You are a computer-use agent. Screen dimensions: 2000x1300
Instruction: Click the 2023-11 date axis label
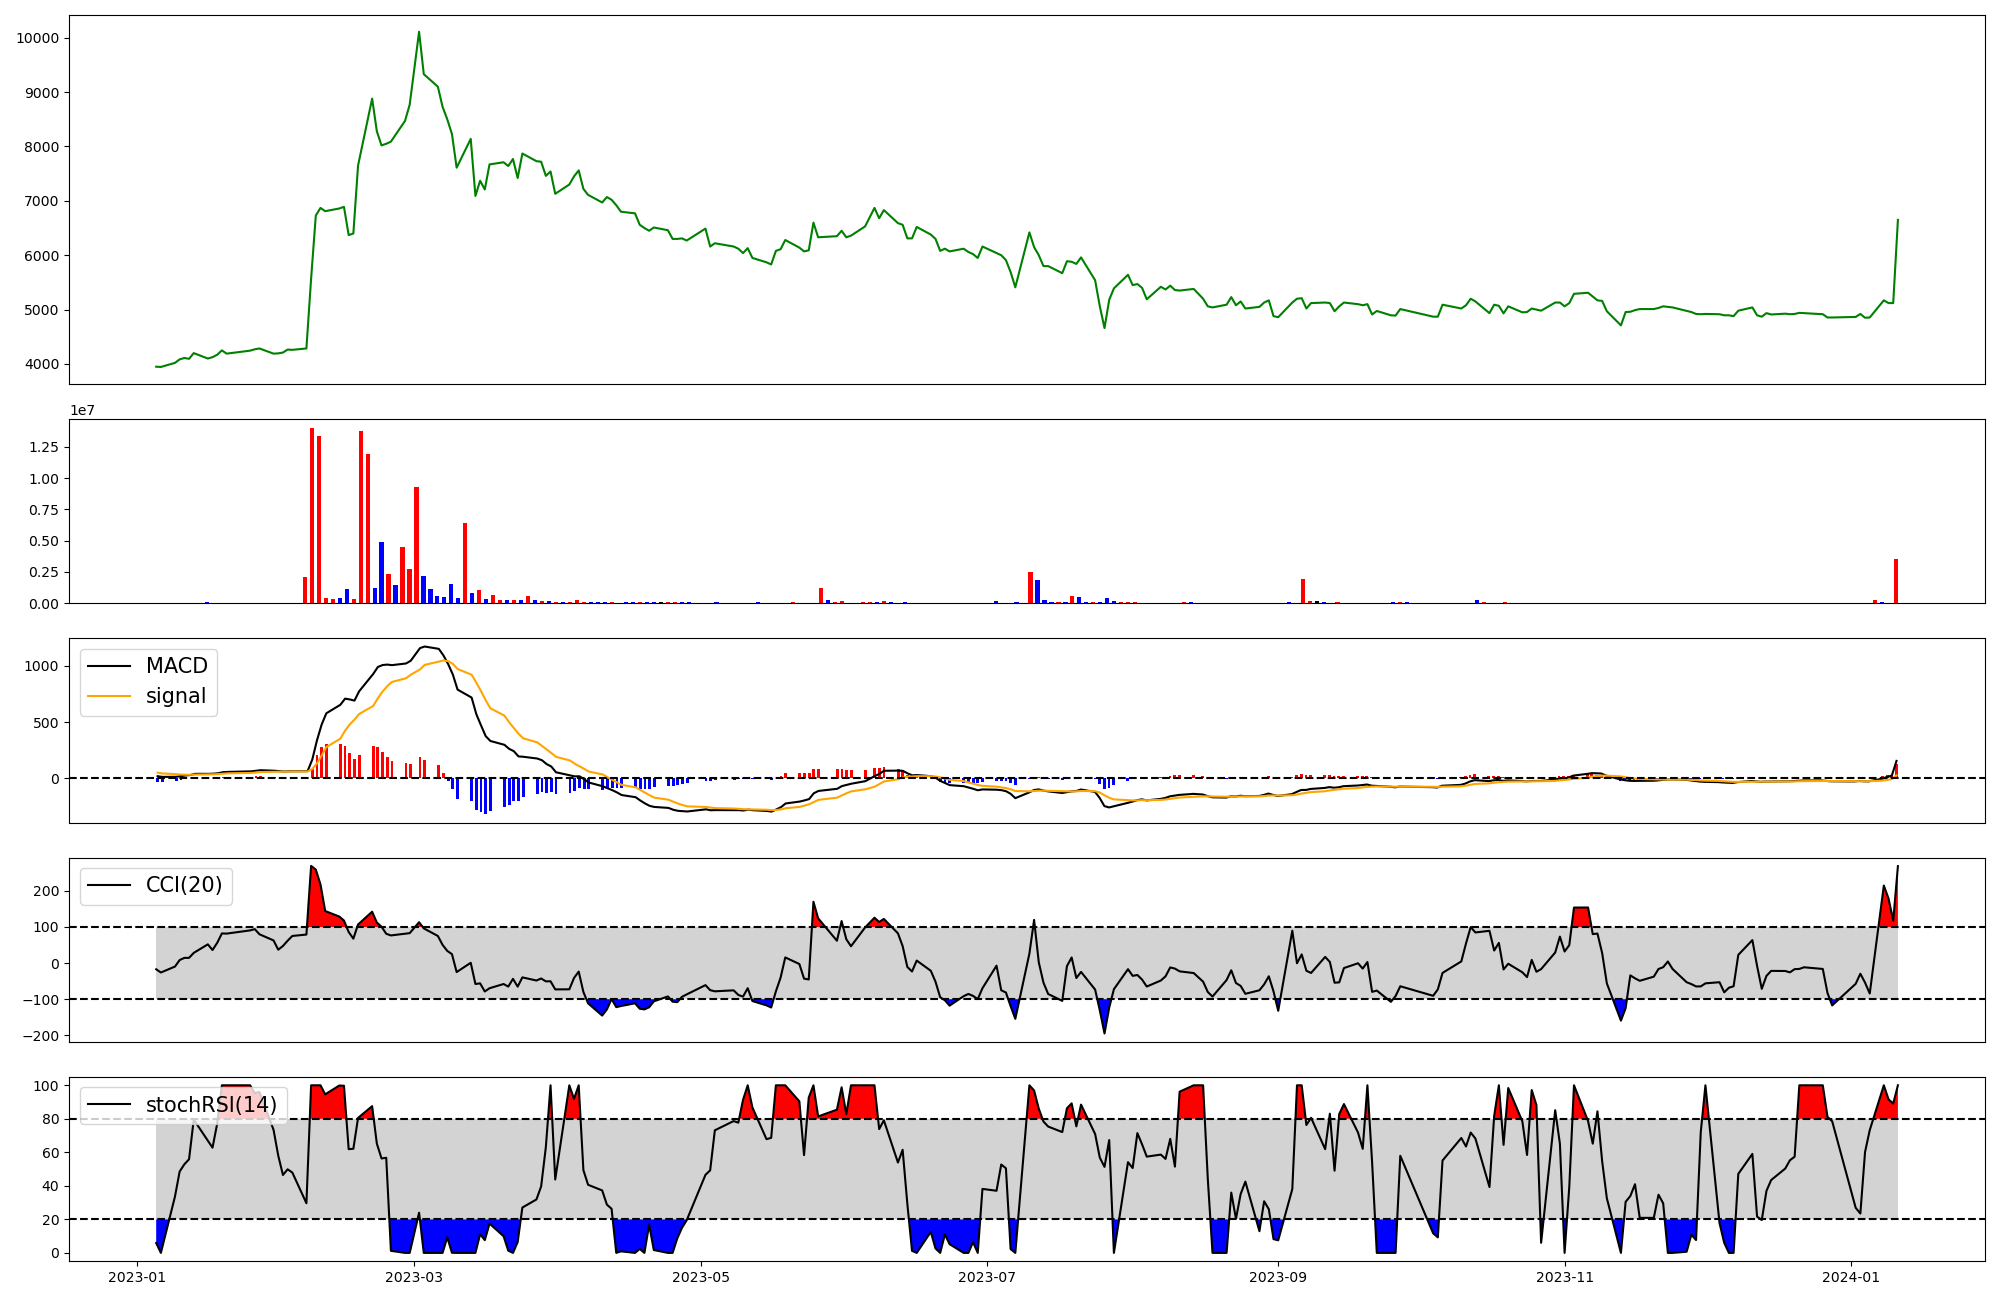1565,1277
